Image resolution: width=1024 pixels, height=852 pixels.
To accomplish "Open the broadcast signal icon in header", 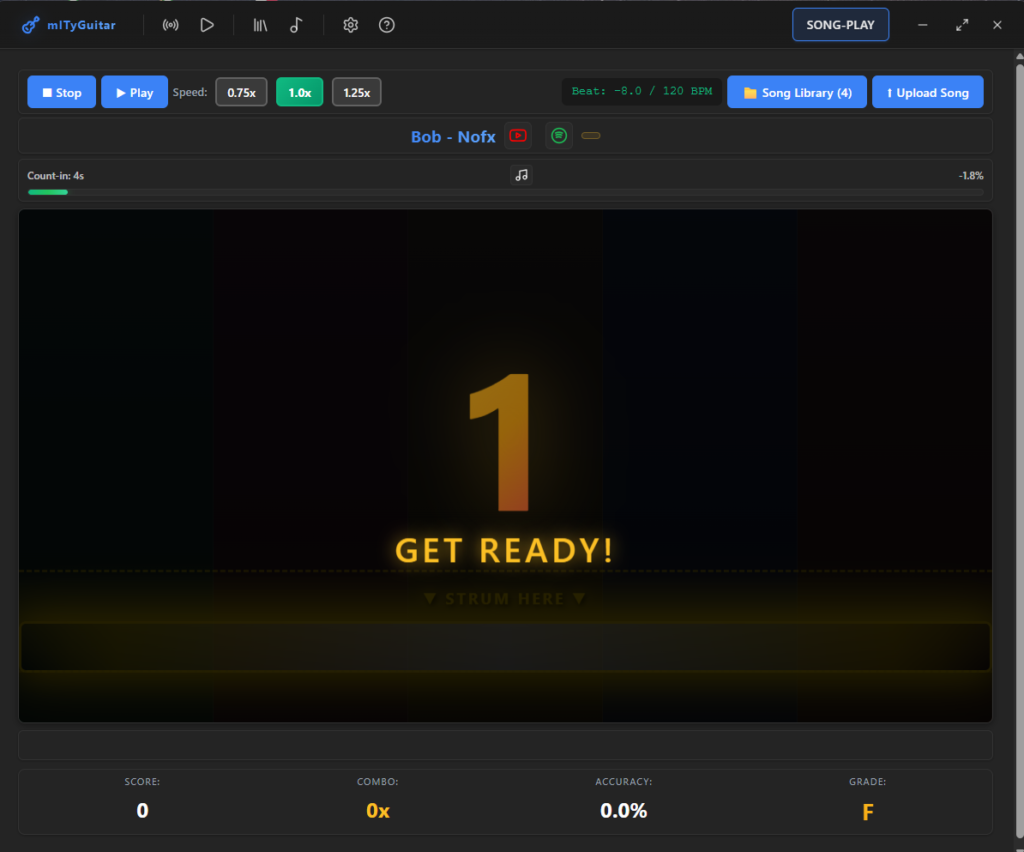I will click(171, 25).
